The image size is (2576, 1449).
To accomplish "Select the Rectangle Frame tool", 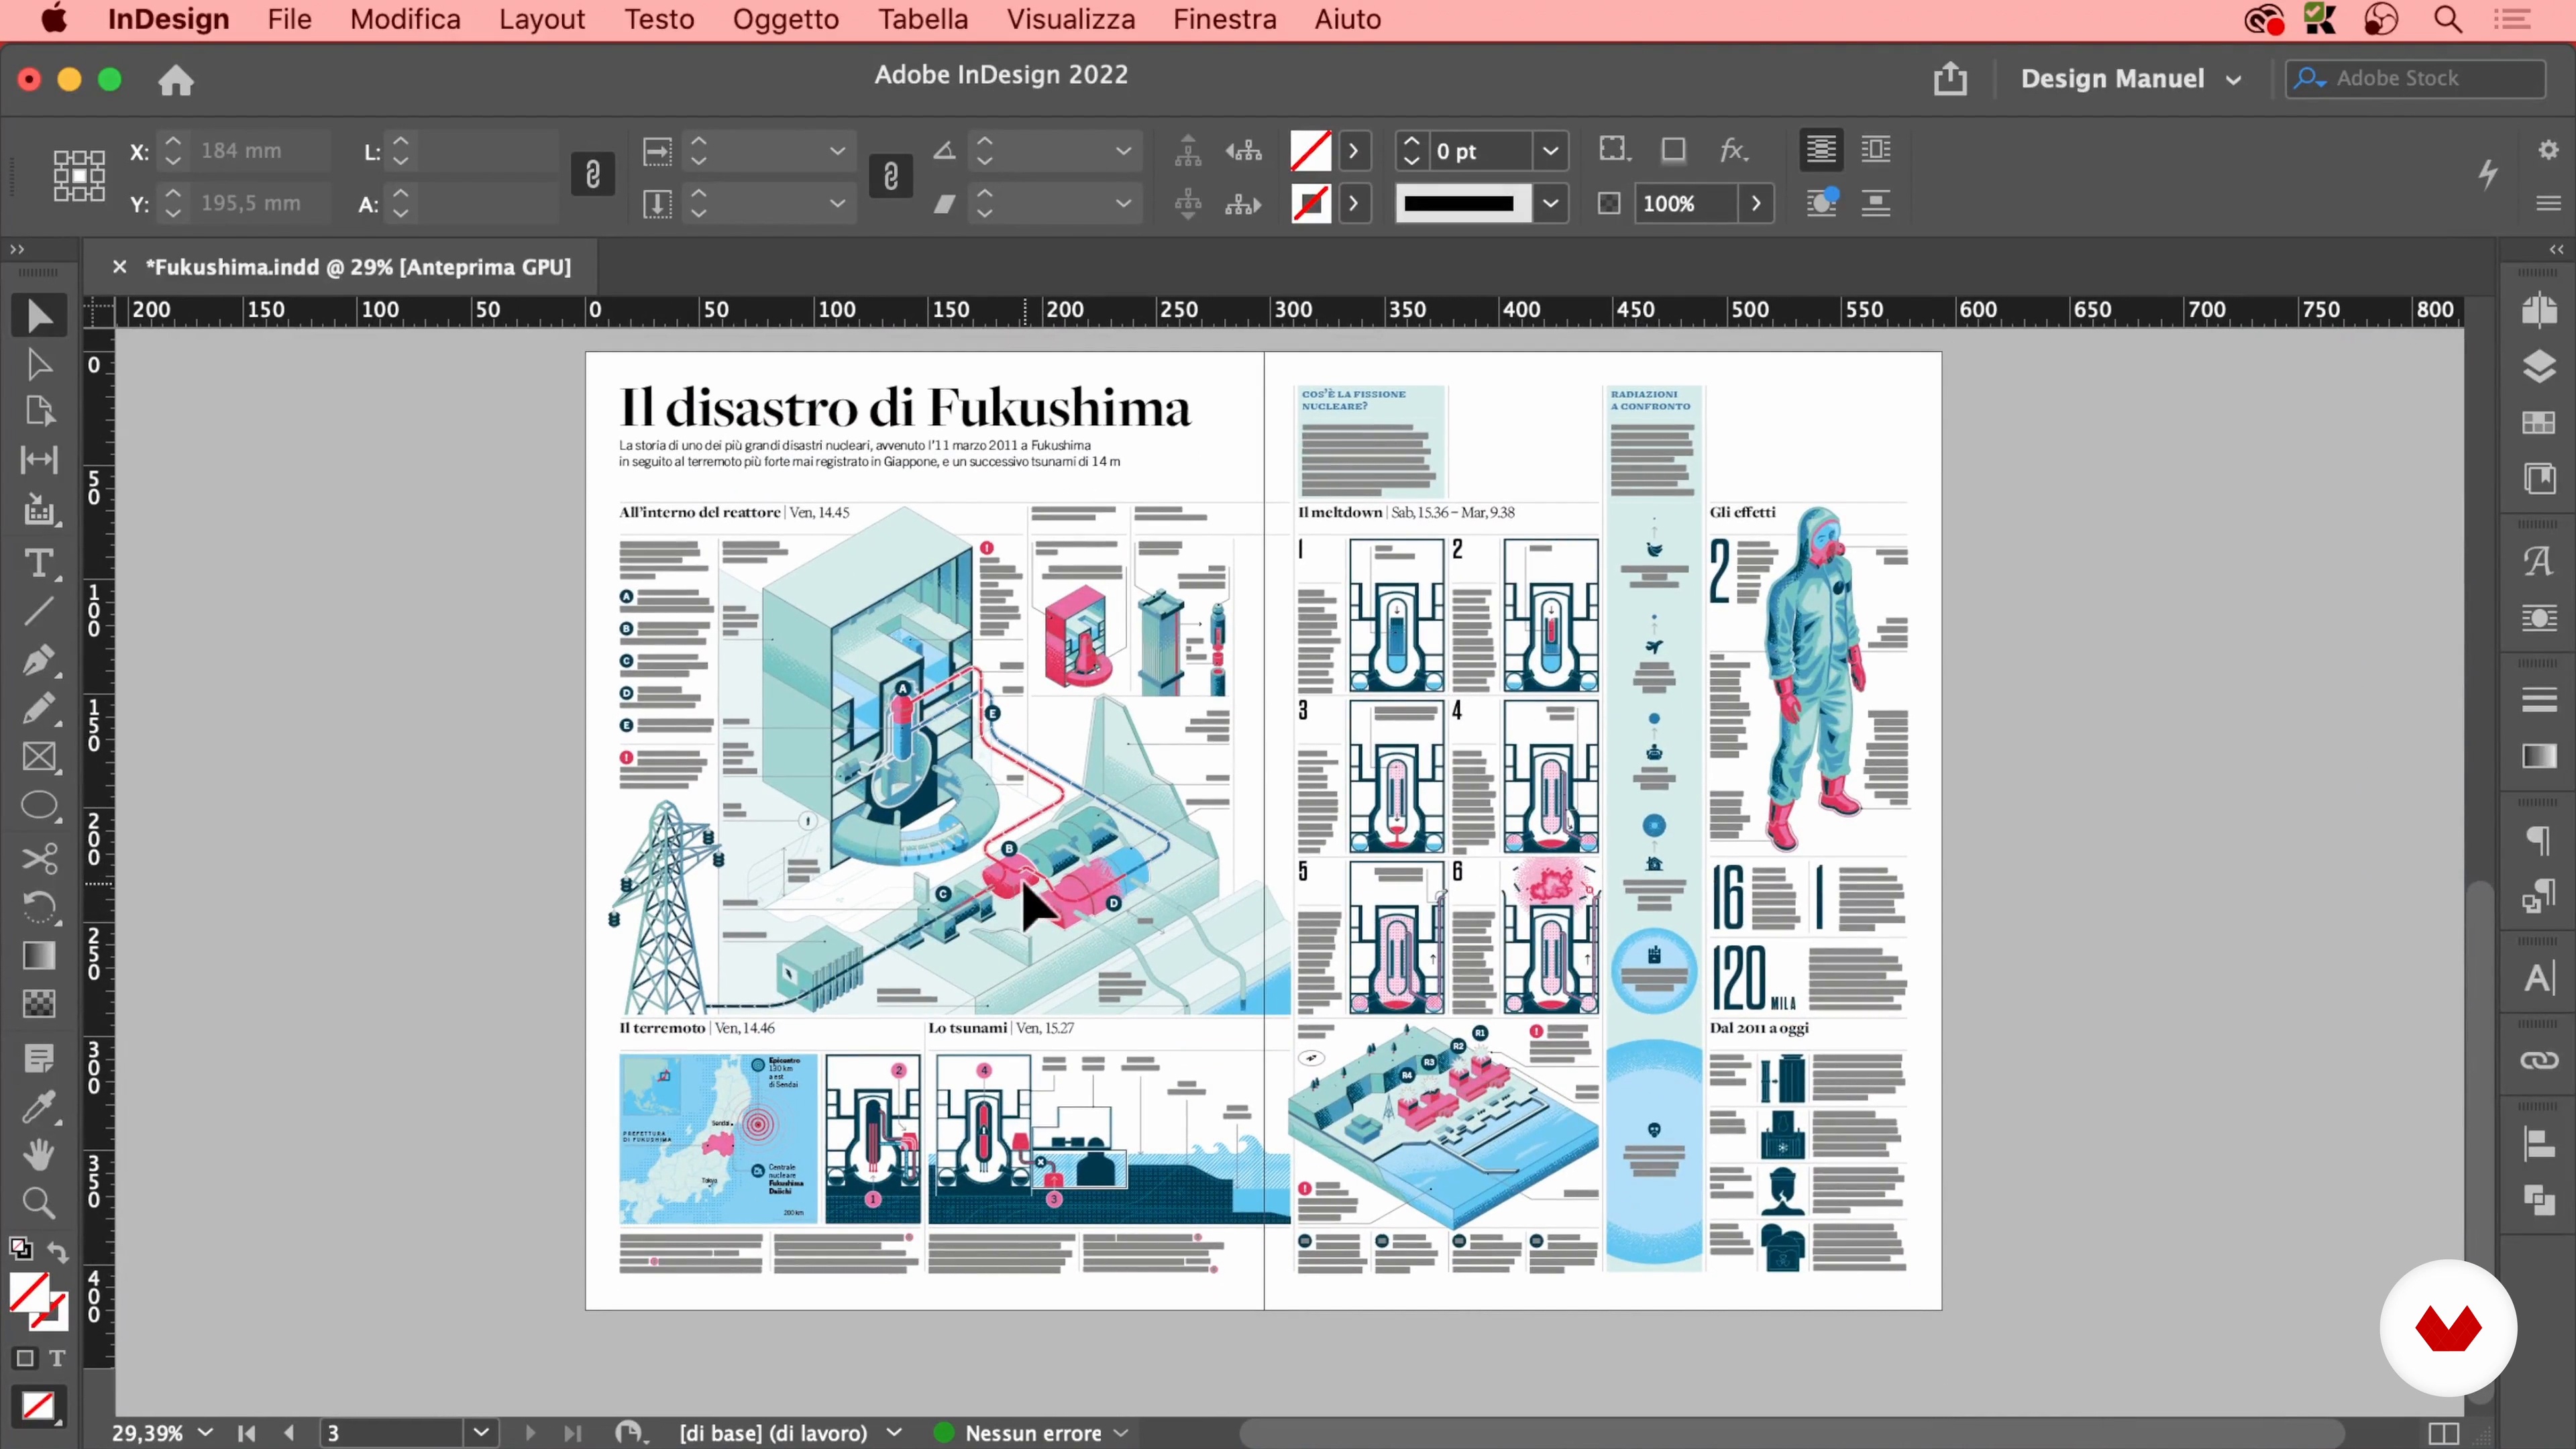I will [39, 757].
